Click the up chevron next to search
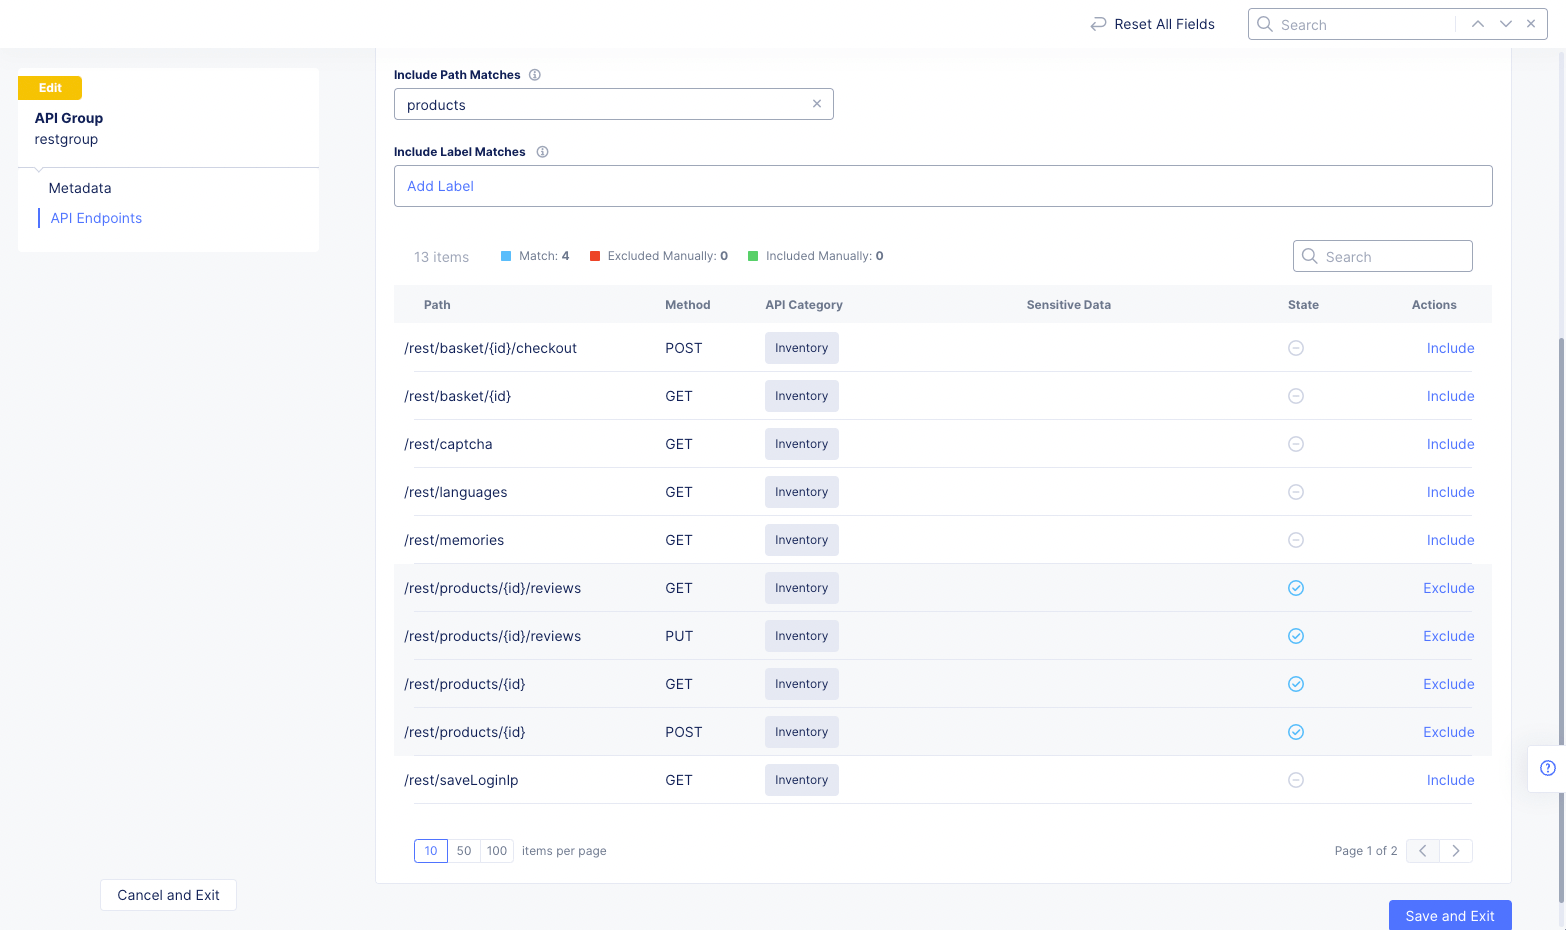 click(1478, 23)
